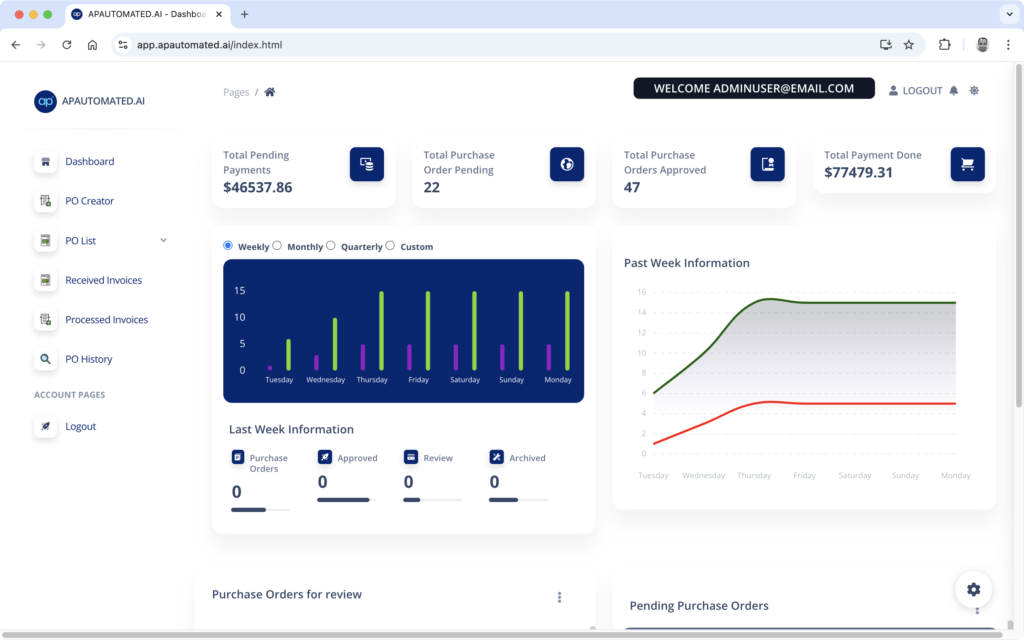Click the Total Pending Payments card icon
Viewport: 1024px width, 640px height.
click(367, 164)
